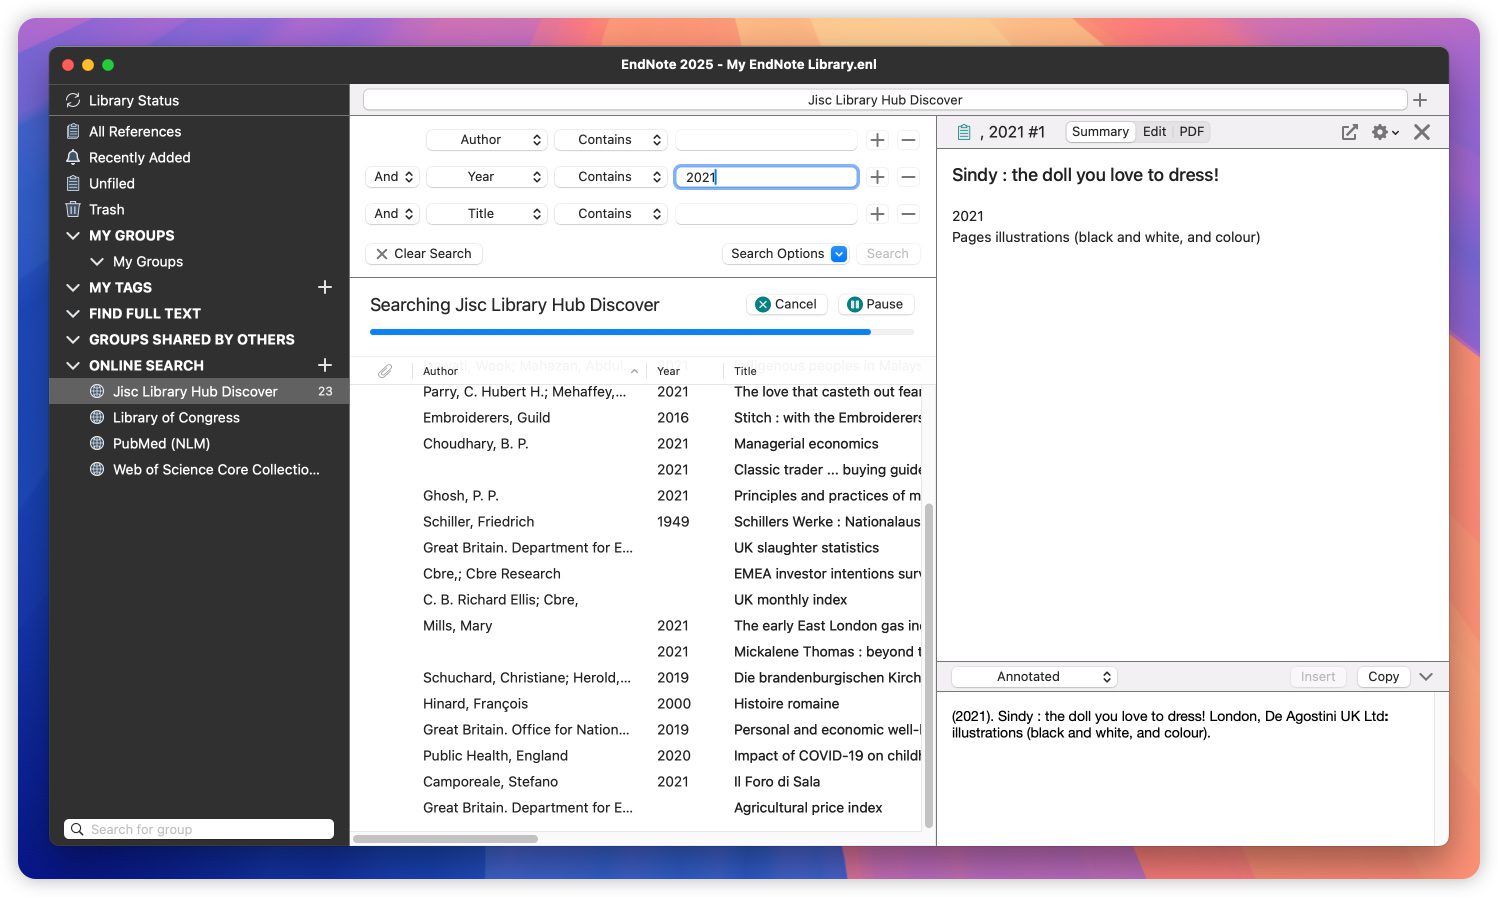
Task: Switch to the Edit tab
Action: (x=1154, y=132)
